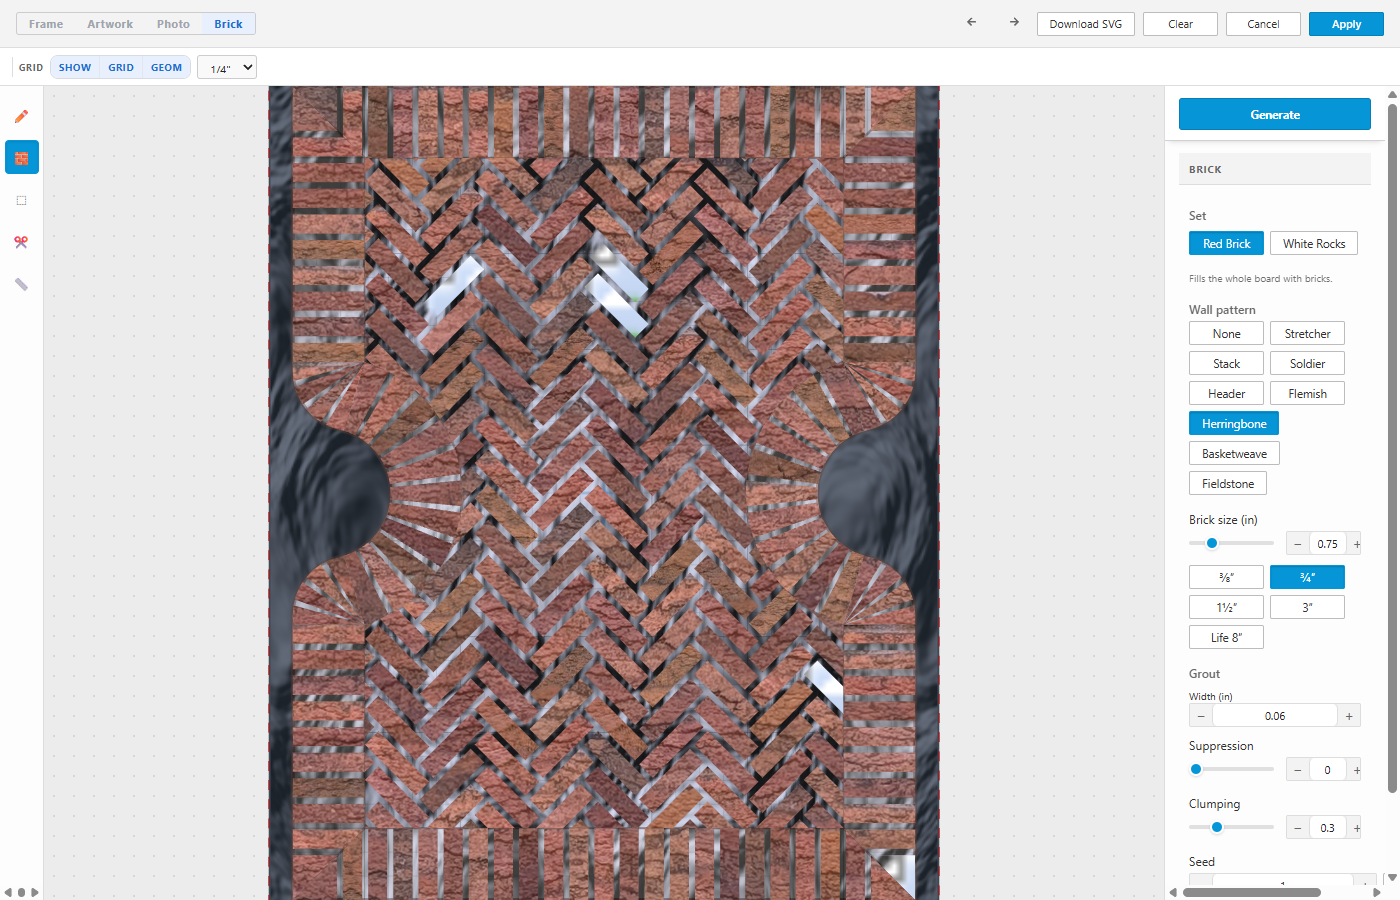The image size is (1400, 900).
Task: Toggle grid SHOW option
Action: tap(75, 68)
